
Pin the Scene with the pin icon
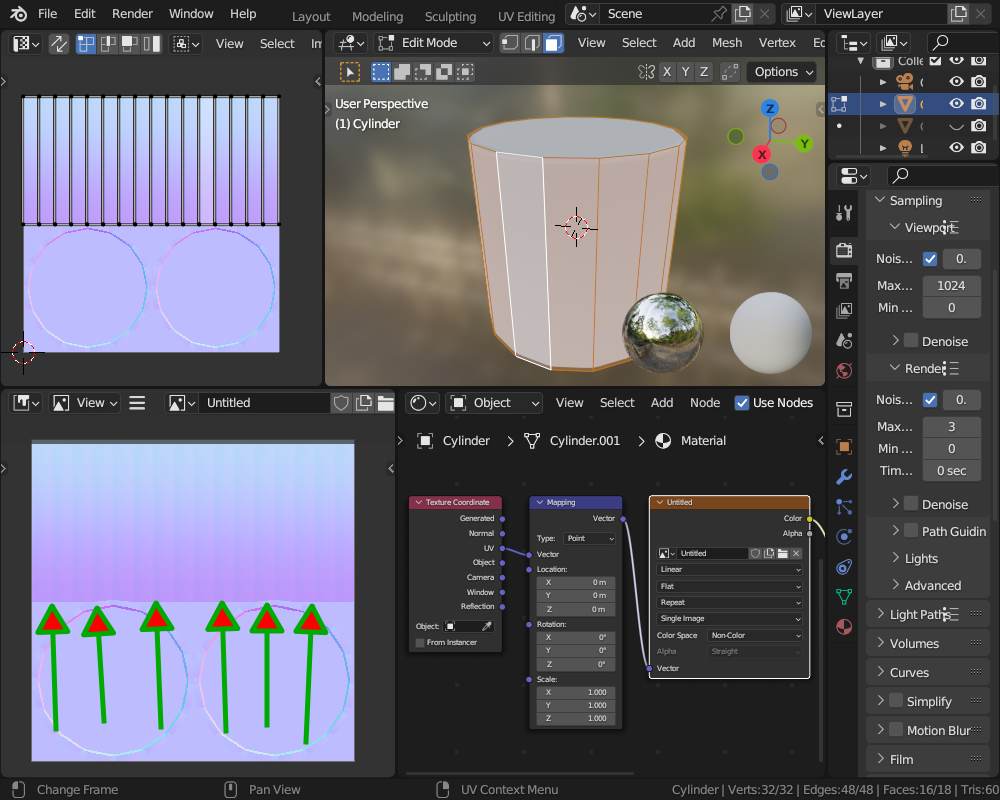tap(719, 13)
